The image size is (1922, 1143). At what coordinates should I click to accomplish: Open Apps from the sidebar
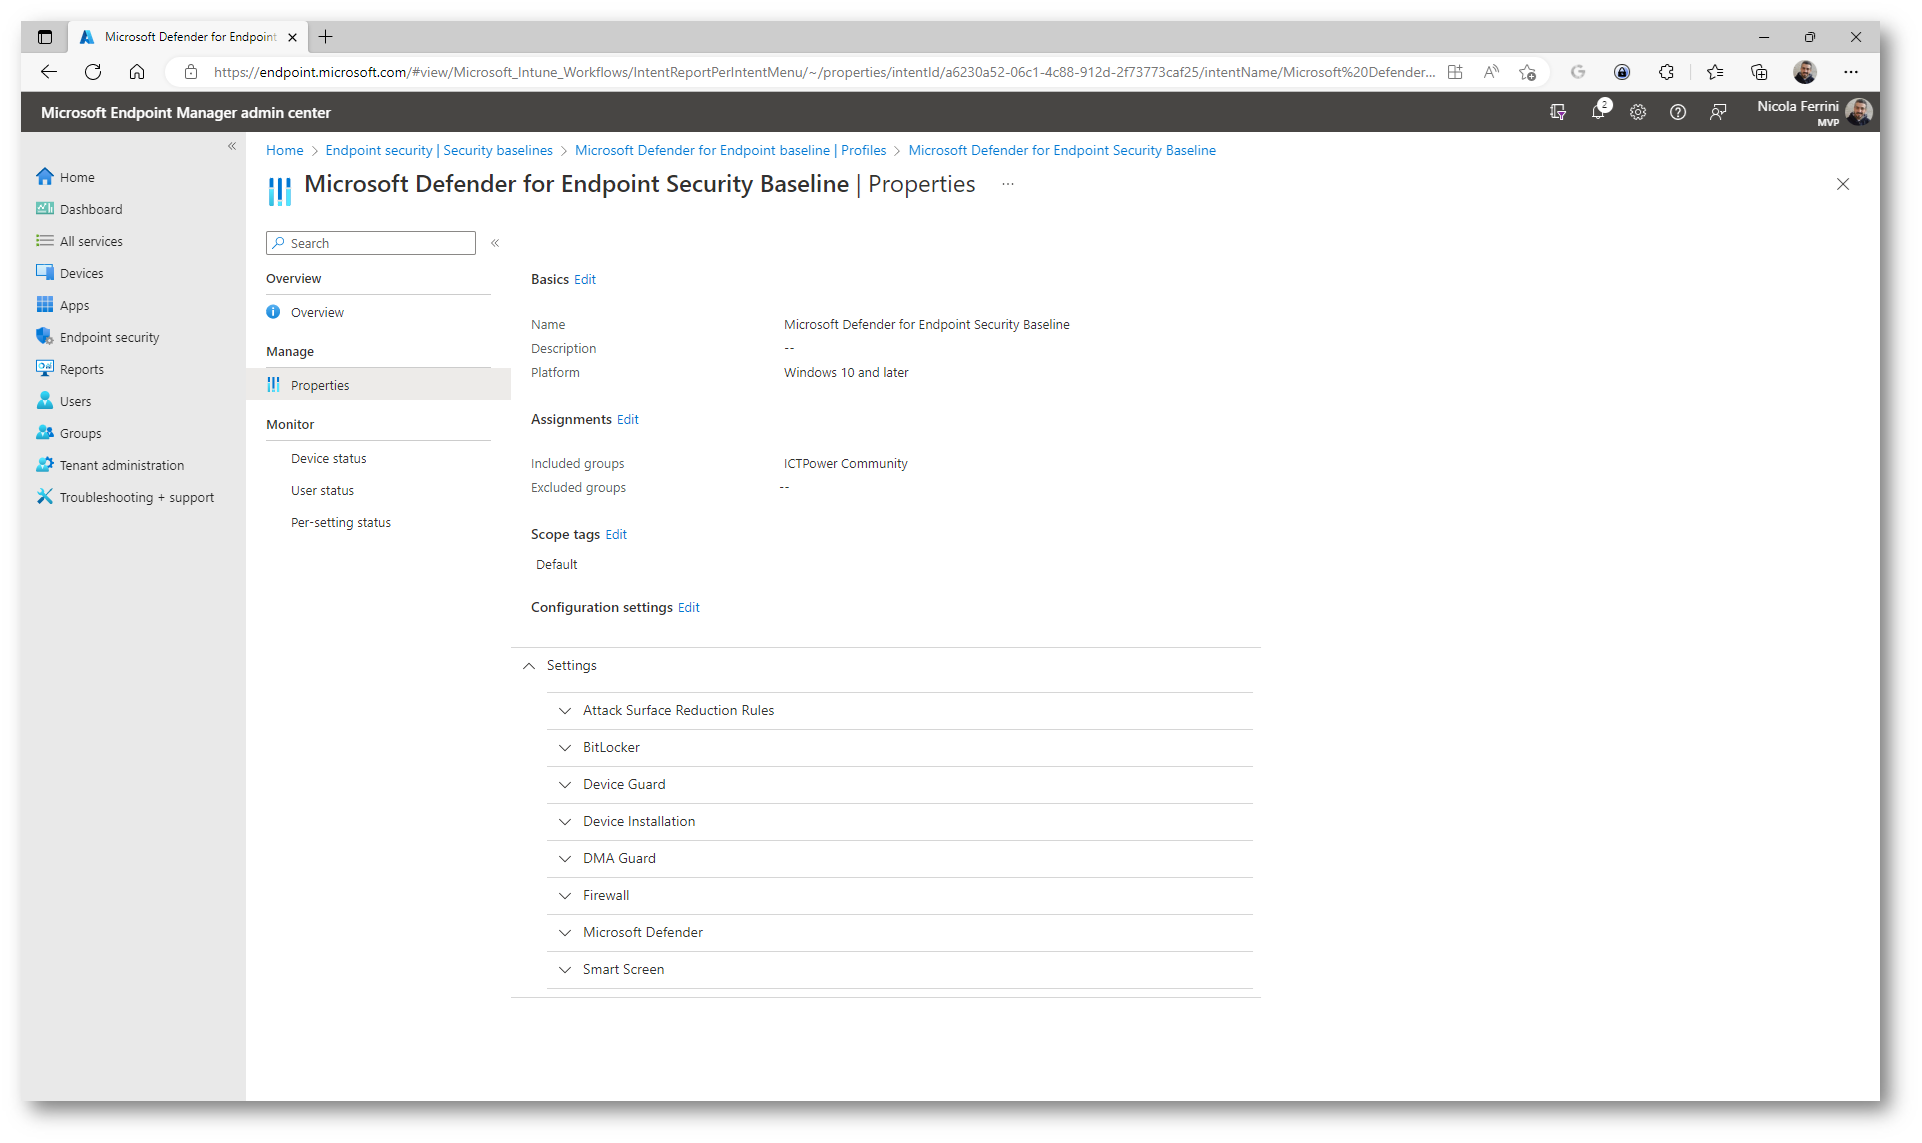click(x=74, y=305)
